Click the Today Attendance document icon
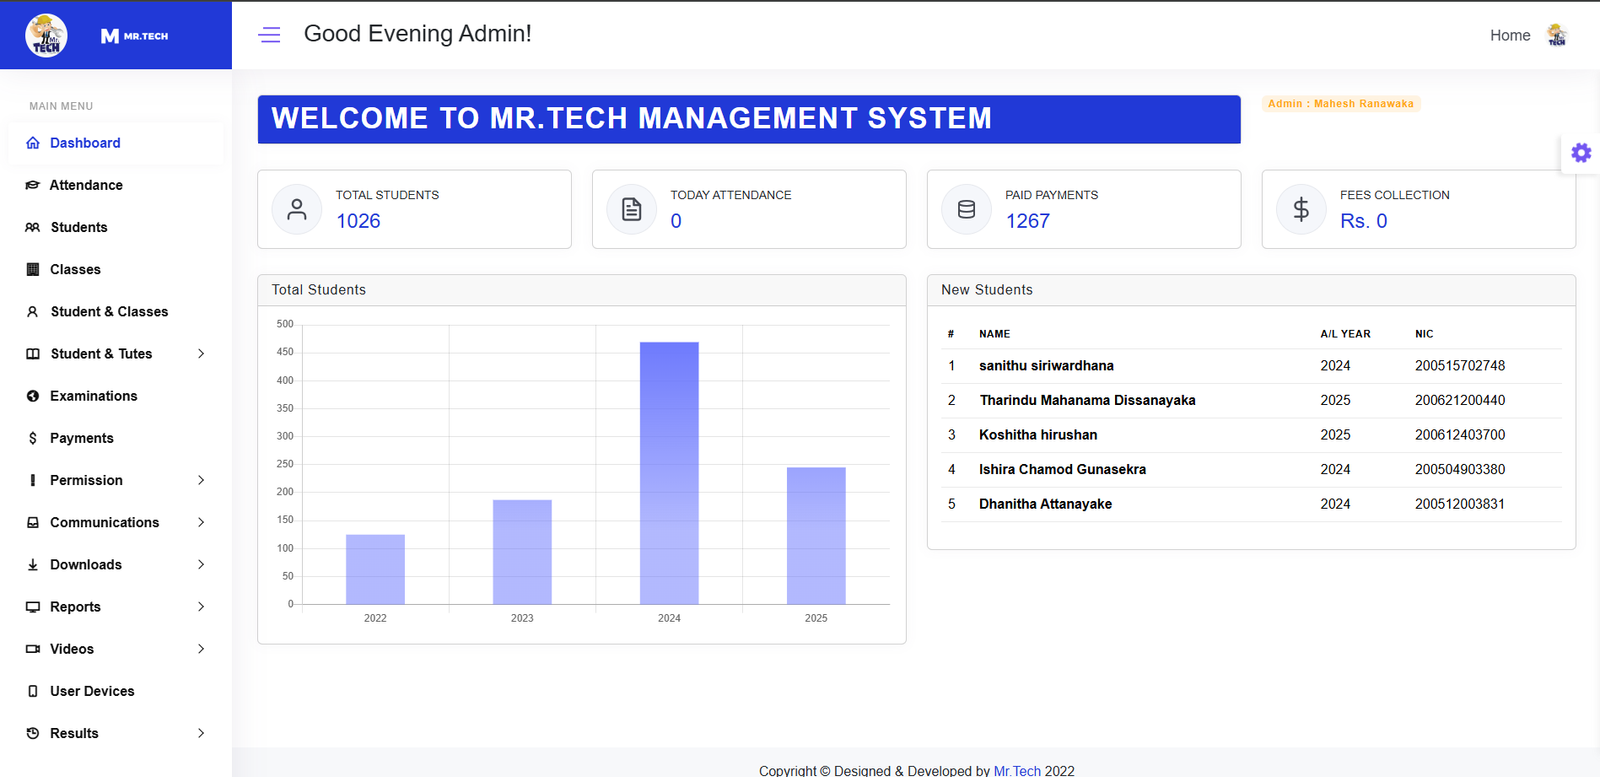The height and width of the screenshot is (777, 1600). (632, 209)
